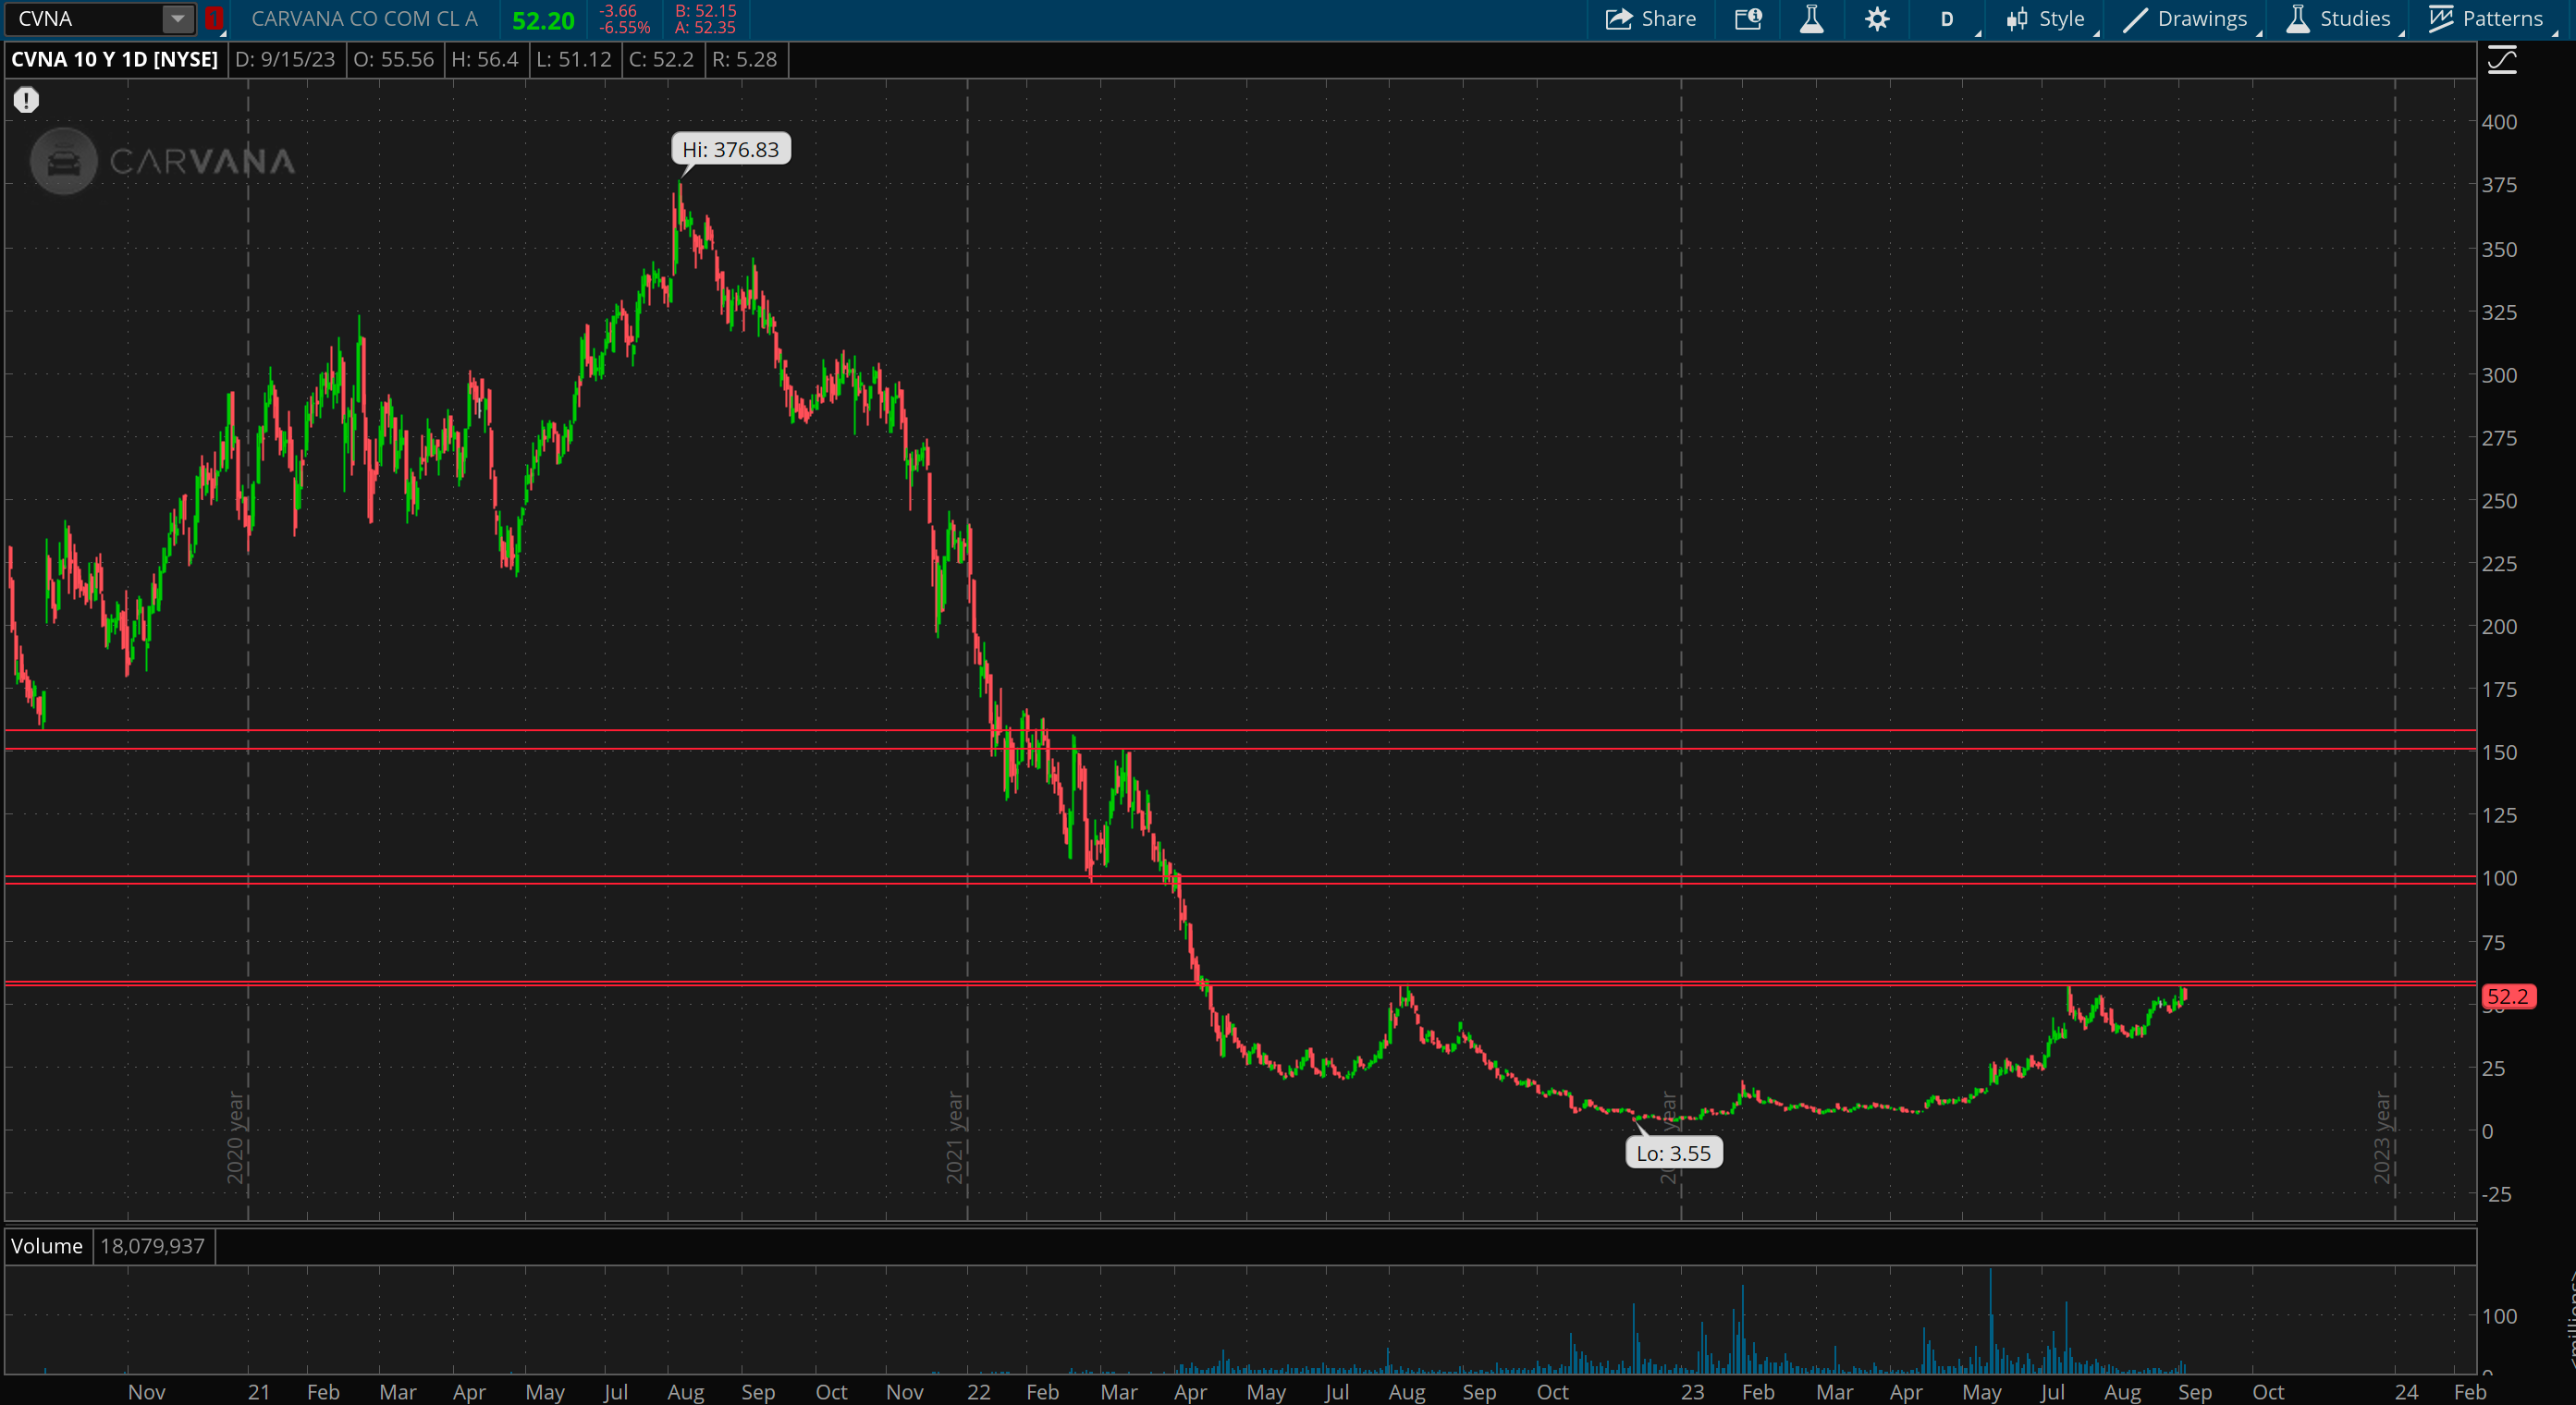Click the R: 5.28 range value

point(745,59)
